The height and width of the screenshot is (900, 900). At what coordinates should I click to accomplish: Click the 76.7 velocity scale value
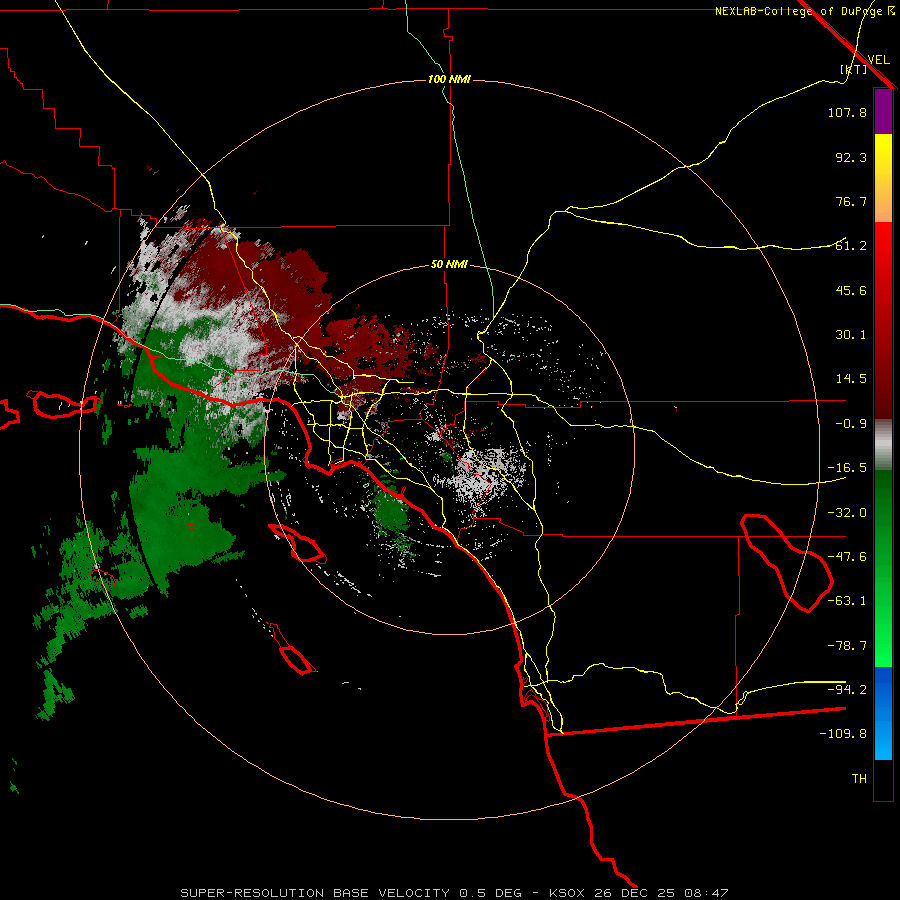tap(851, 201)
